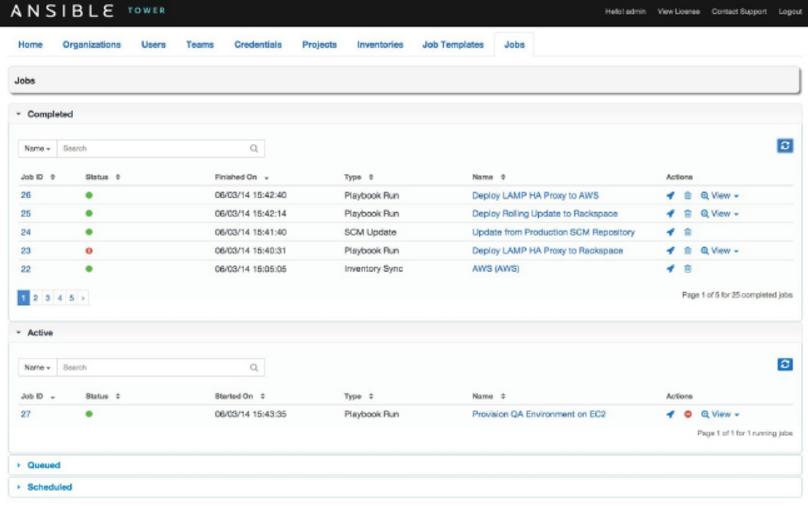Open Name filter dropdown in Active section
The height and width of the screenshot is (506, 808).
click(x=37, y=367)
